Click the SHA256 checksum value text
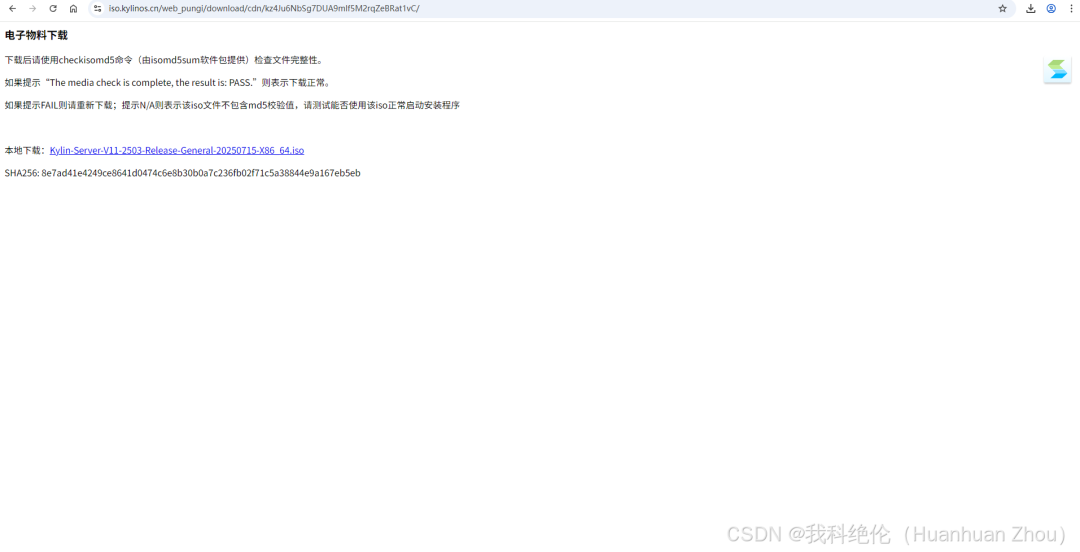Screen dimensions: 1080x552 coord(200,173)
